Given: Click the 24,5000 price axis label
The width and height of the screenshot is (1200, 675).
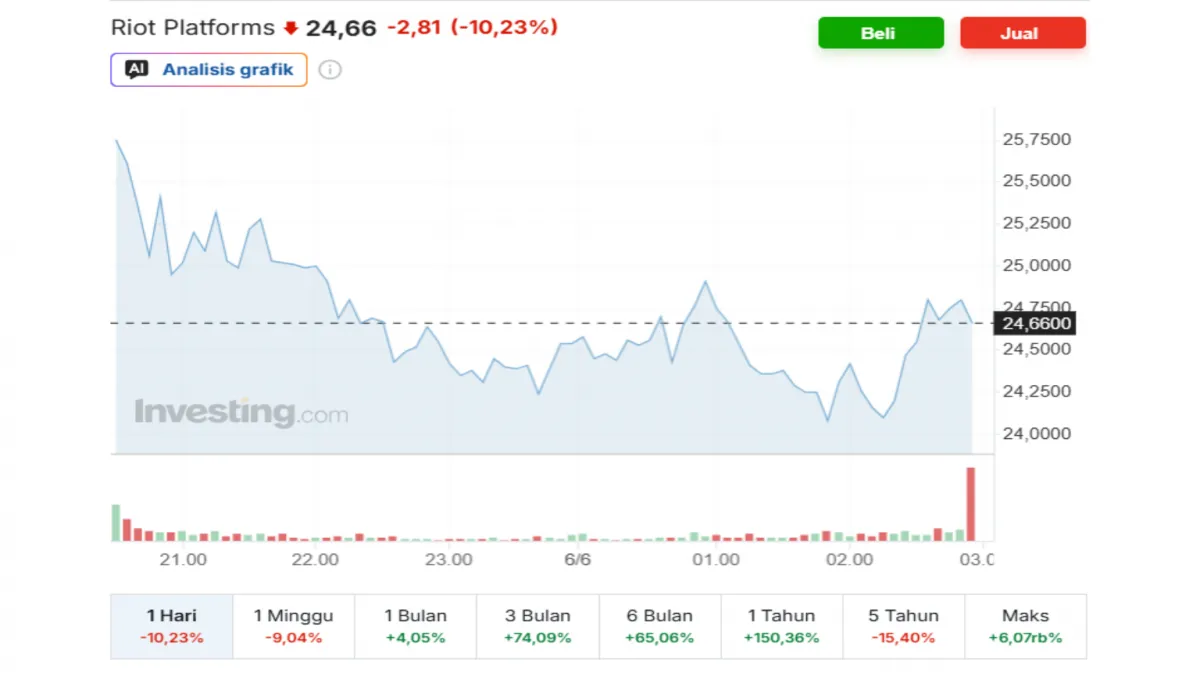Looking at the screenshot, I should pos(1036,349).
